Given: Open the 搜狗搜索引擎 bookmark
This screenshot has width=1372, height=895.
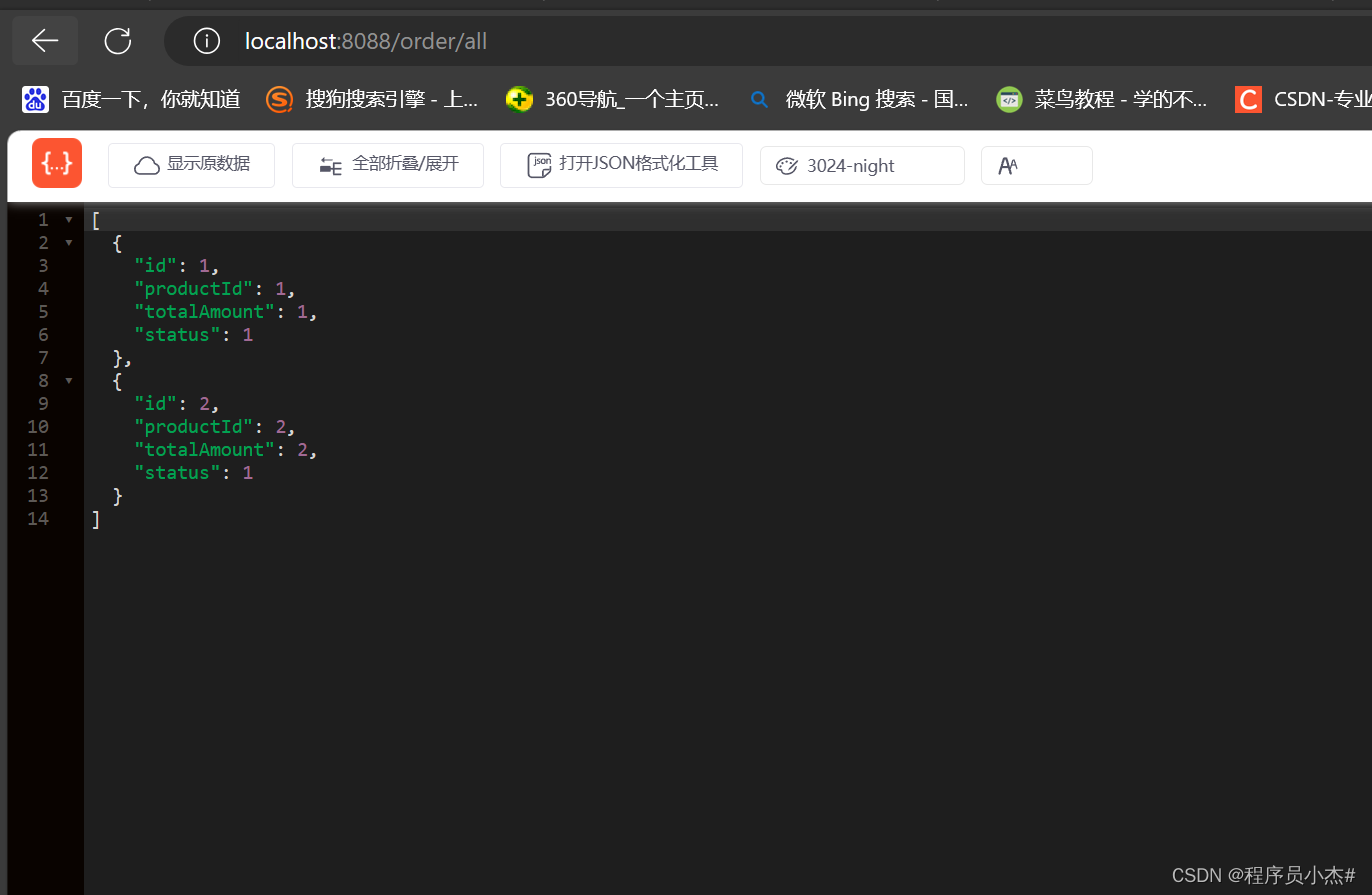Looking at the screenshot, I should coord(372,99).
